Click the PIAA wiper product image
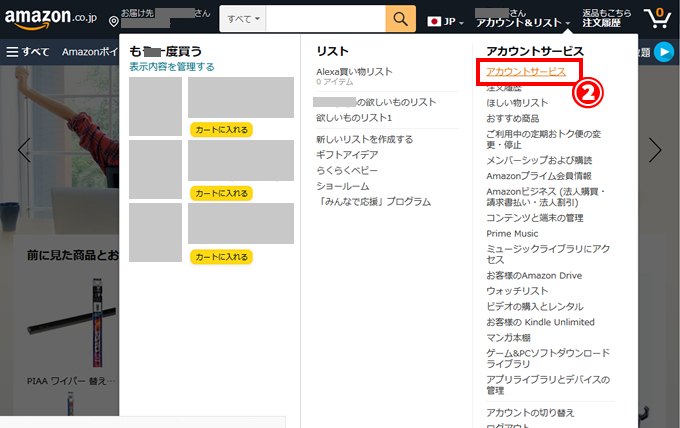680x428 pixels. click(72, 323)
